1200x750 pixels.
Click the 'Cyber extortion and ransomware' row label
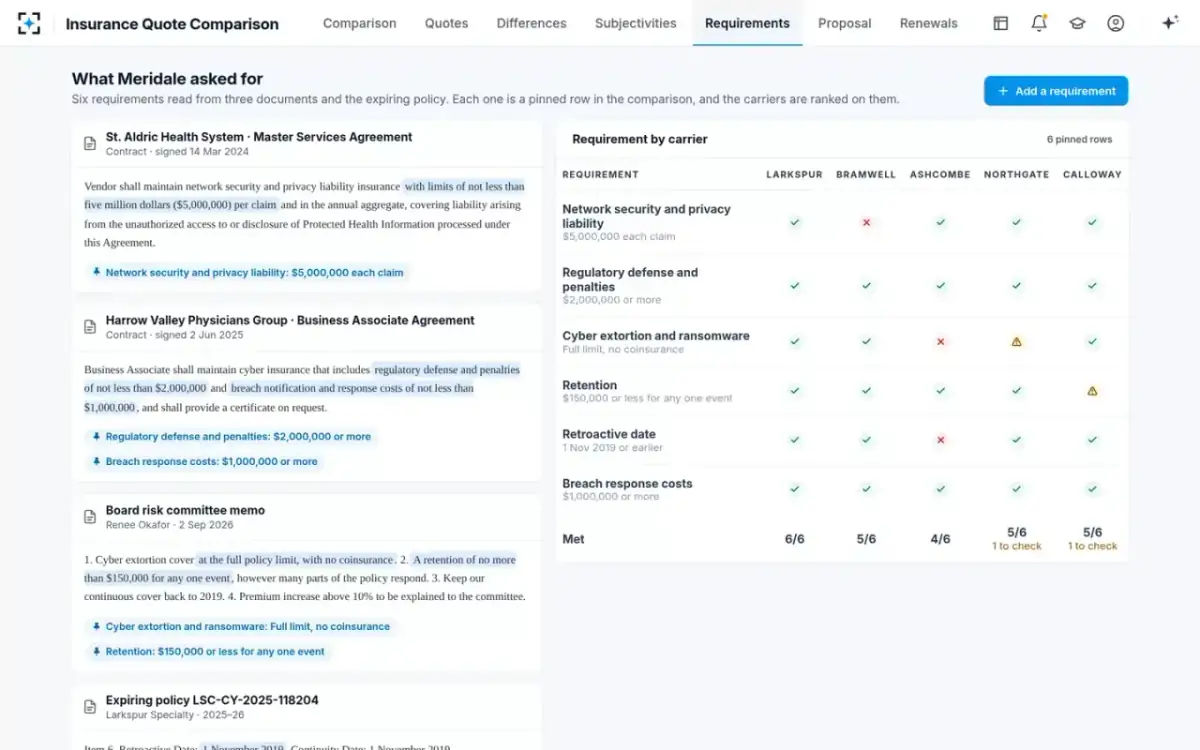point(656,336)
